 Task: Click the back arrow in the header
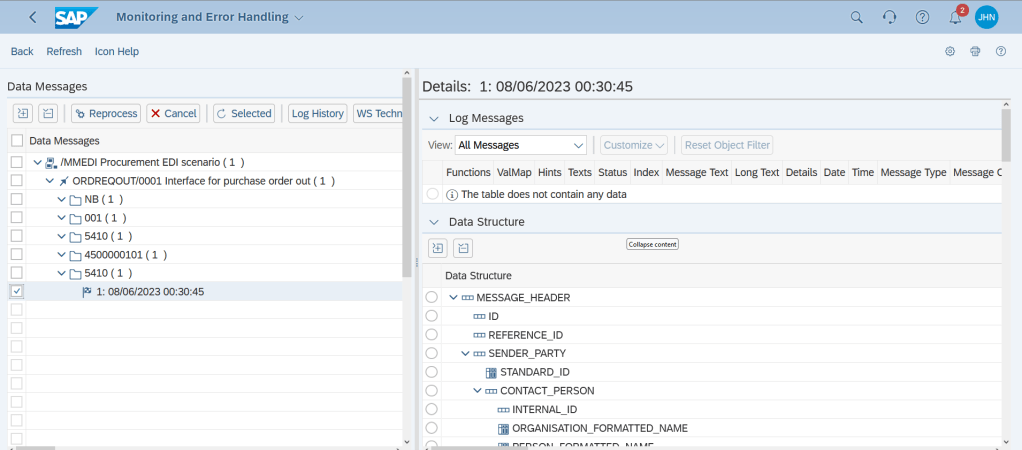coord(33,17)
